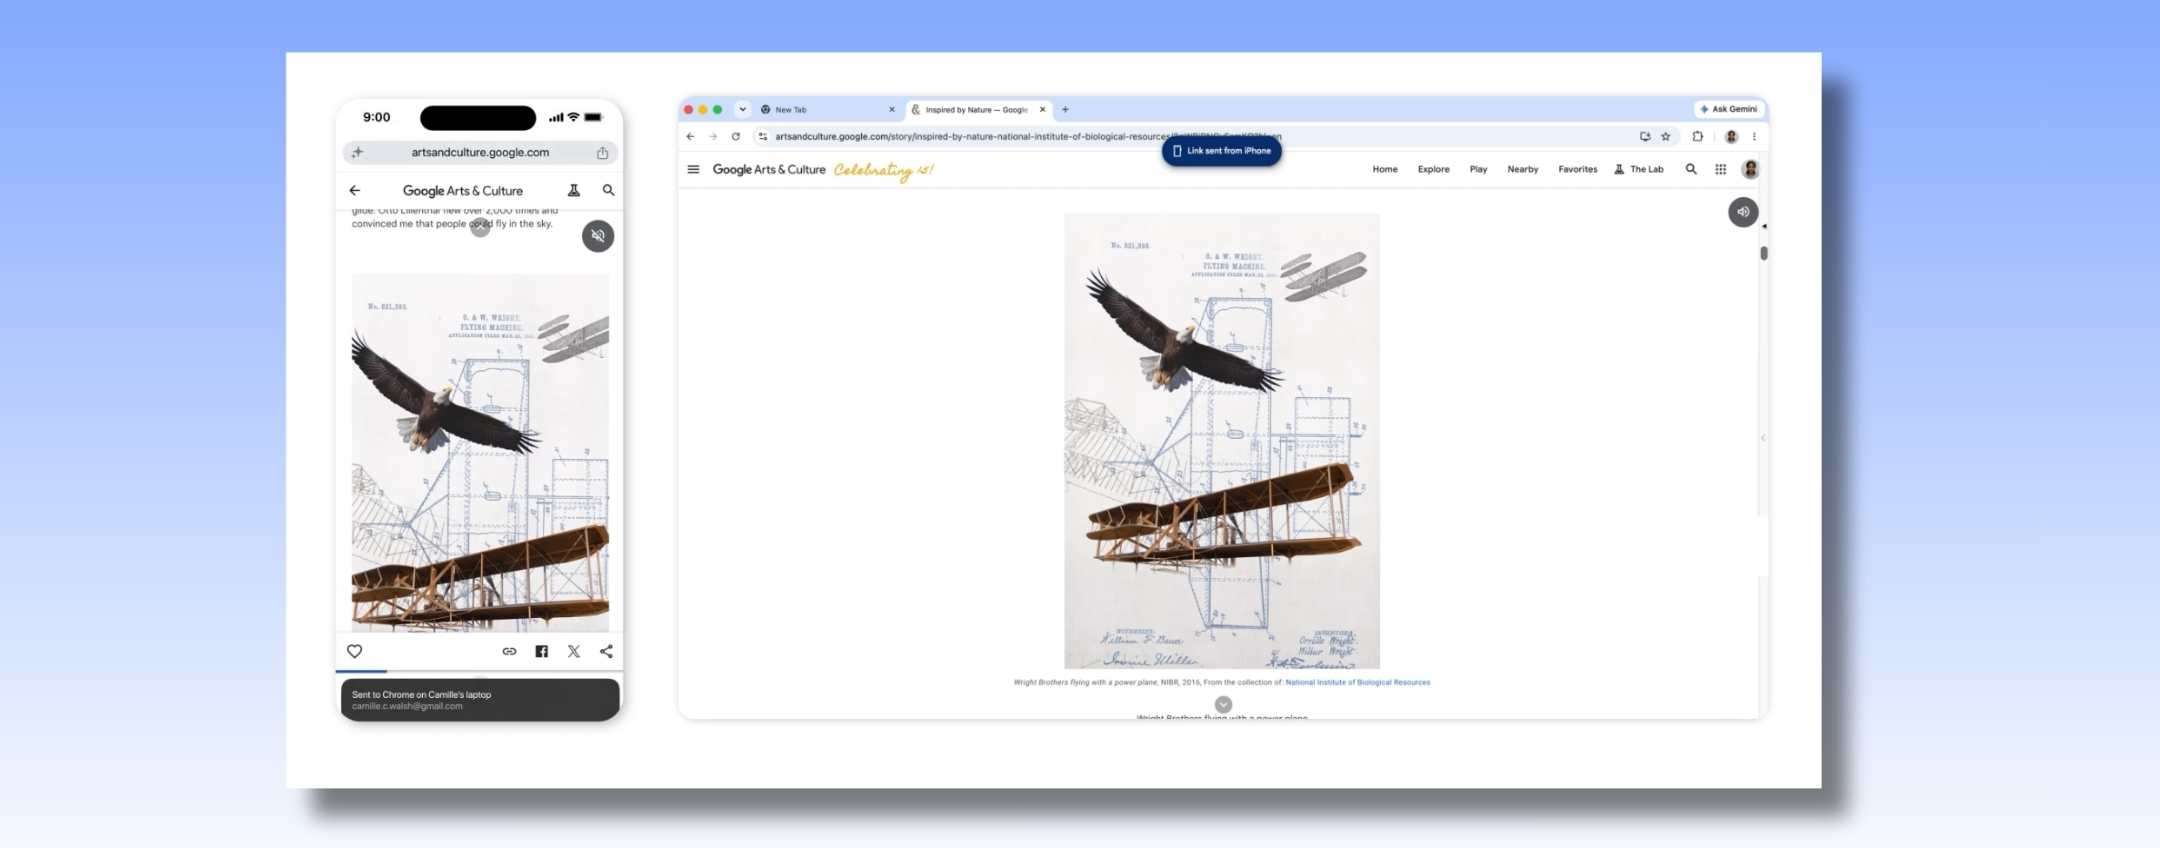The height and width of the screenshot is (848, 2160).
Task: Tap the back arrow in the iPhone Arts & Culture header
Action: 354,190
